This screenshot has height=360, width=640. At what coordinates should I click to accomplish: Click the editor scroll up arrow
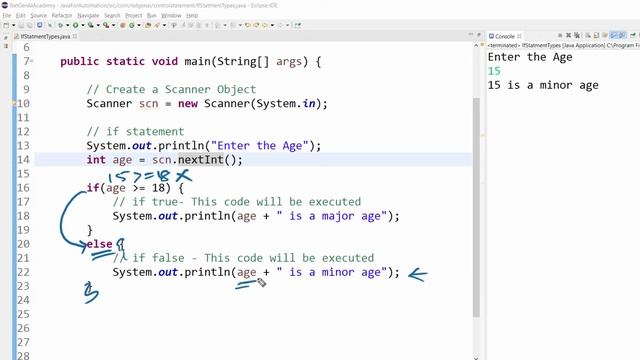point(476,46)
